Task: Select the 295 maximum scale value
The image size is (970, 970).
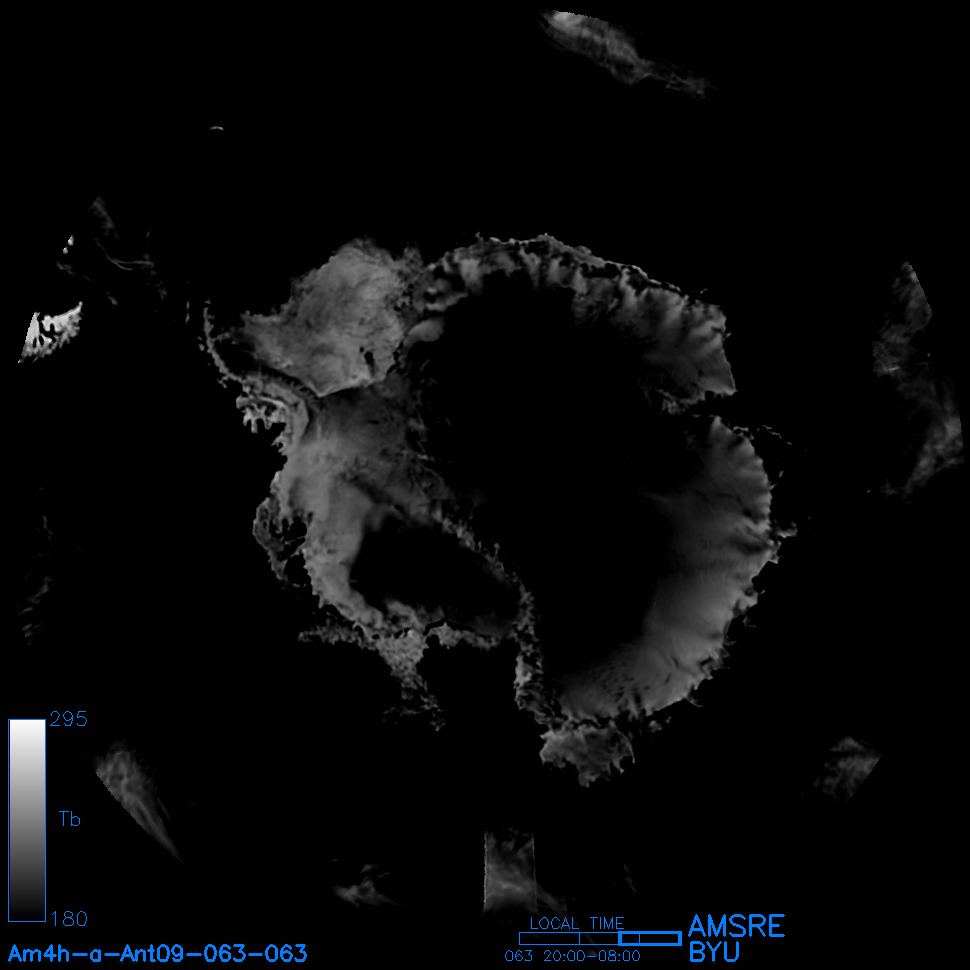Action: pos(68,720)
